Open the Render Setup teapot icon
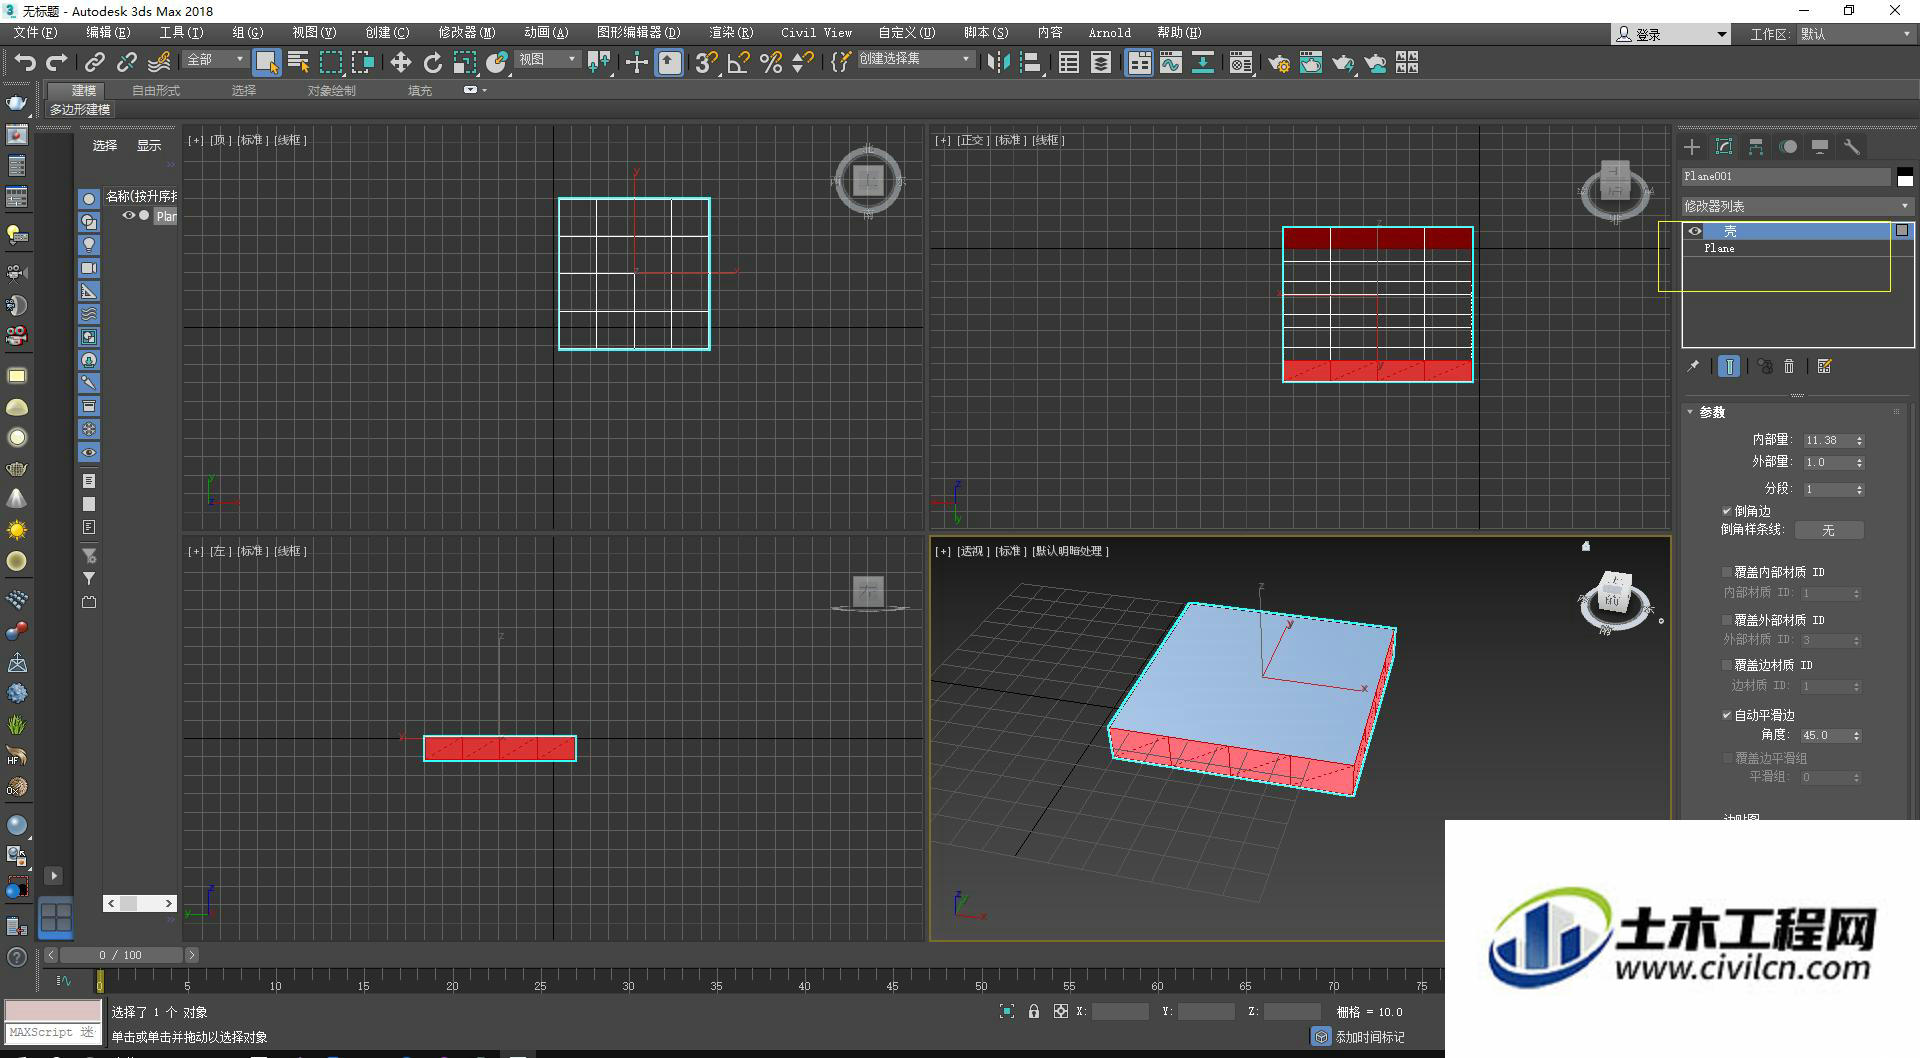 coord(1278,63)
